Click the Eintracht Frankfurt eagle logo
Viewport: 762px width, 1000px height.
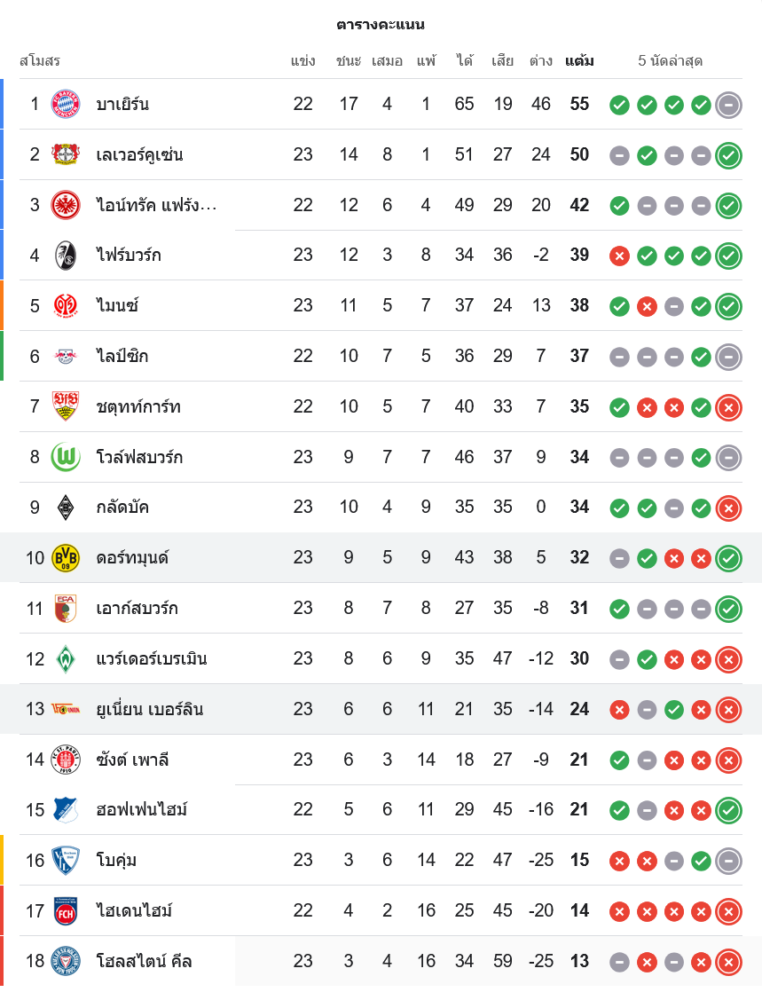click(x=65, y=205)
